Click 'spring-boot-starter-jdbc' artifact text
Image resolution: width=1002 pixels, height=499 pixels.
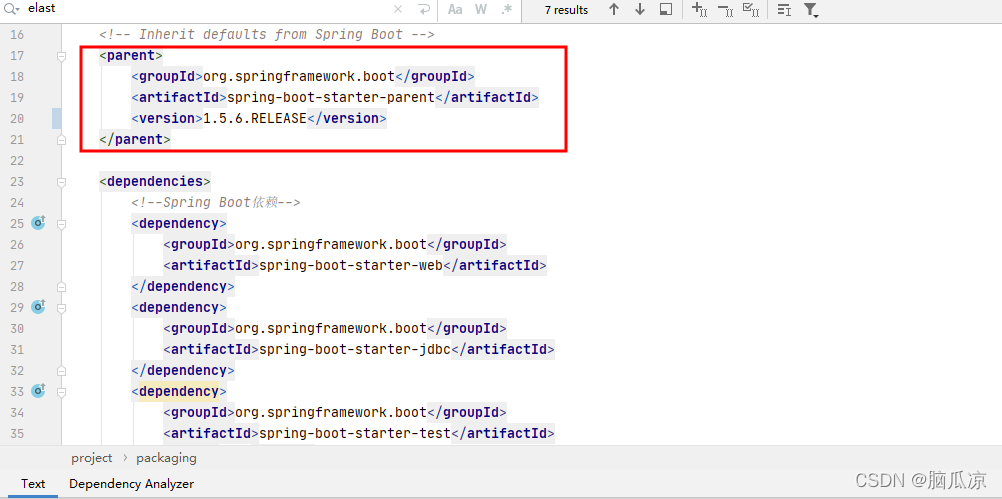[355, 349]
